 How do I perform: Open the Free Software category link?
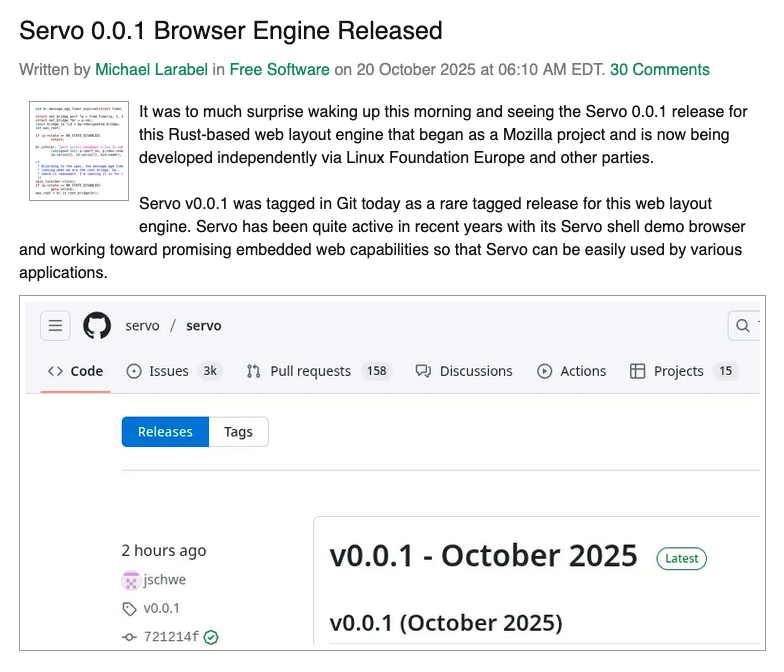tap(280, 70)
